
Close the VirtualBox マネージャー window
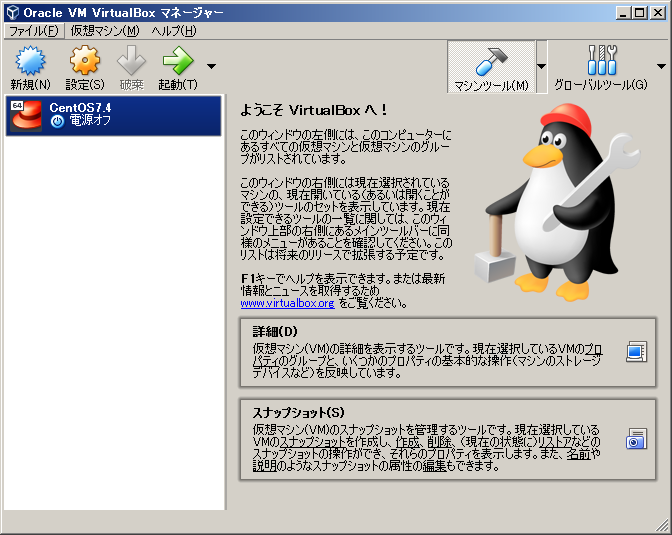657,12
